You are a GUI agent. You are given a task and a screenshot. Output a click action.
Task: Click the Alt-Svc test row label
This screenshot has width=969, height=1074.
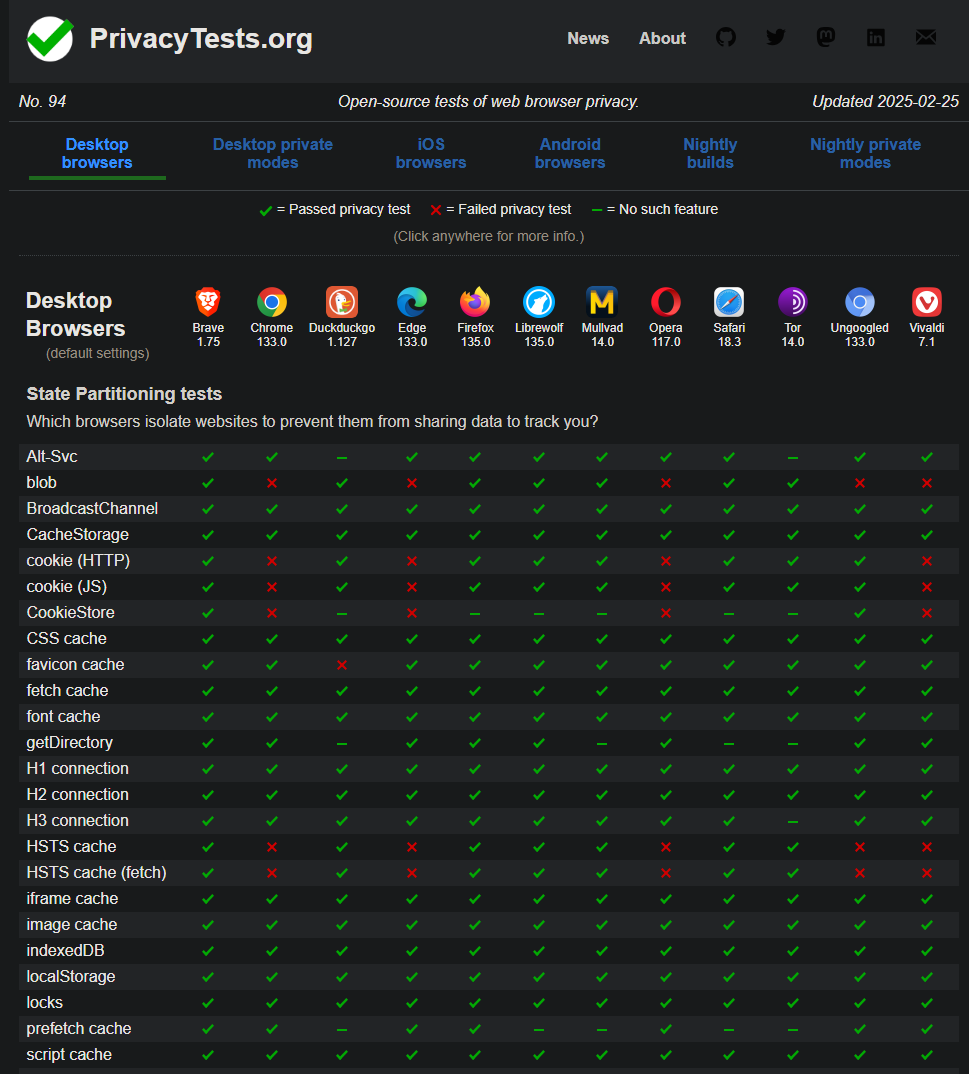pyautogui.click(x=52, y=456)
